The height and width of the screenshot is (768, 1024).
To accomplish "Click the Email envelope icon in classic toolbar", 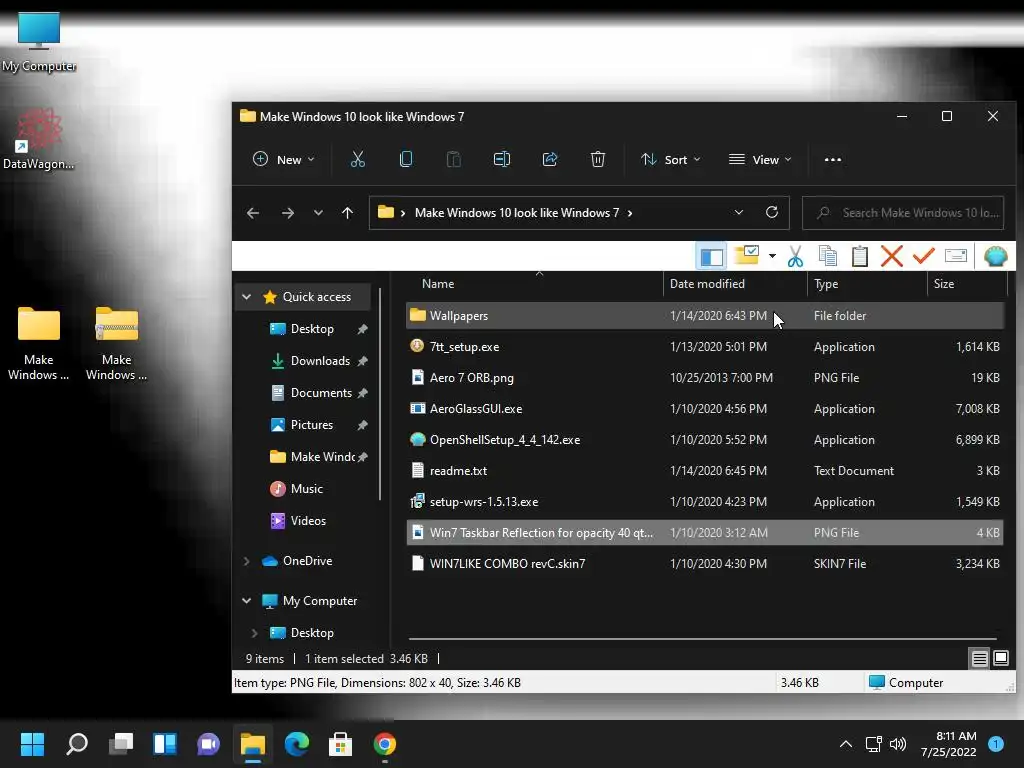I will tap(955, 255).
